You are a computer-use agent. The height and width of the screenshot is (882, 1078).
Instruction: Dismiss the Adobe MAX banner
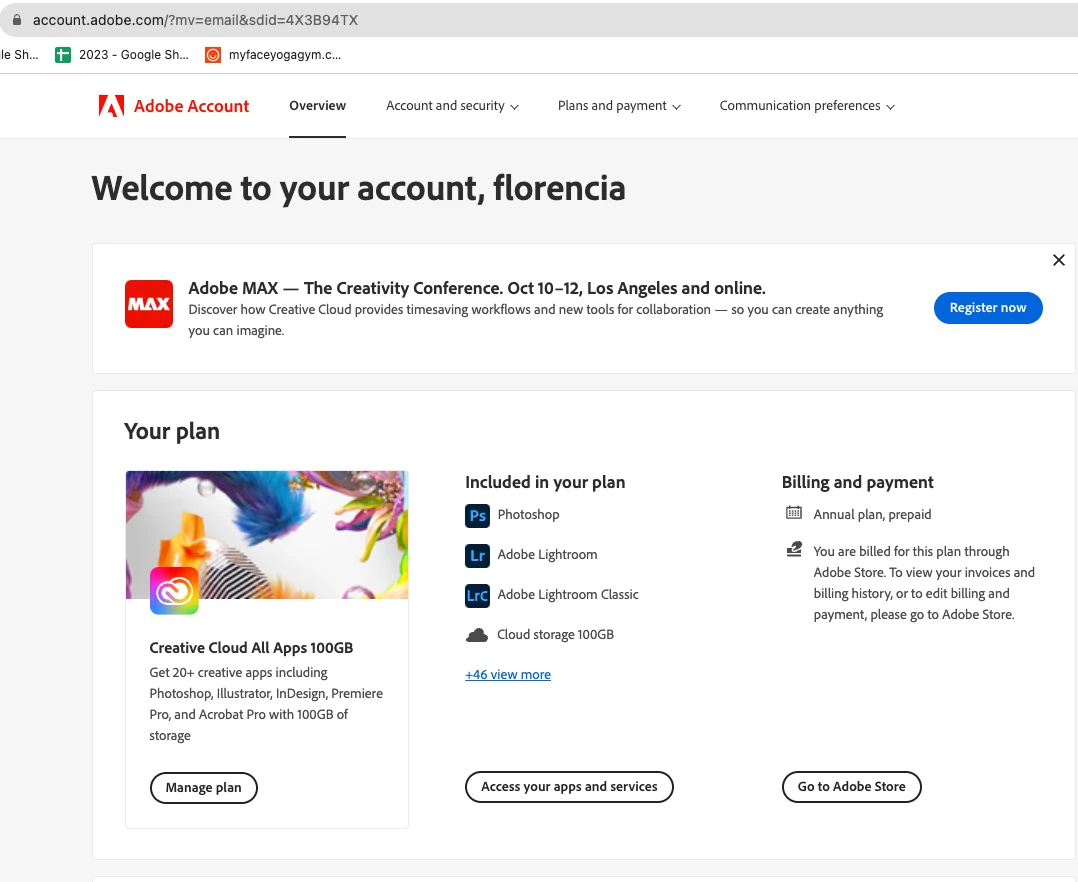point(1059,260)
